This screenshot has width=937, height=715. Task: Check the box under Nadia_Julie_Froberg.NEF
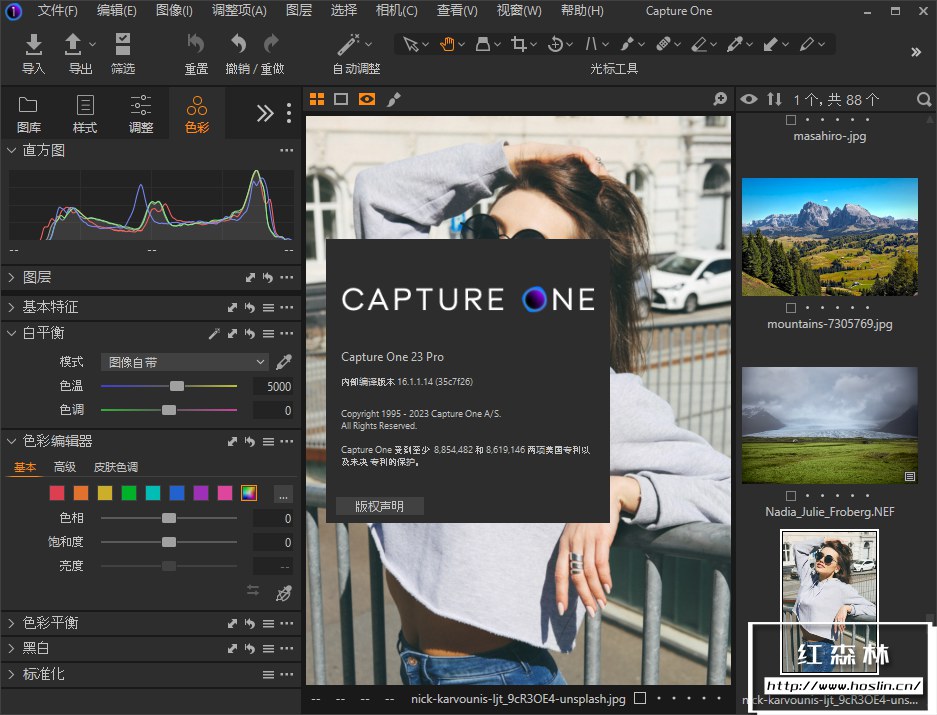pyautogui.click(x=791, y=495)
